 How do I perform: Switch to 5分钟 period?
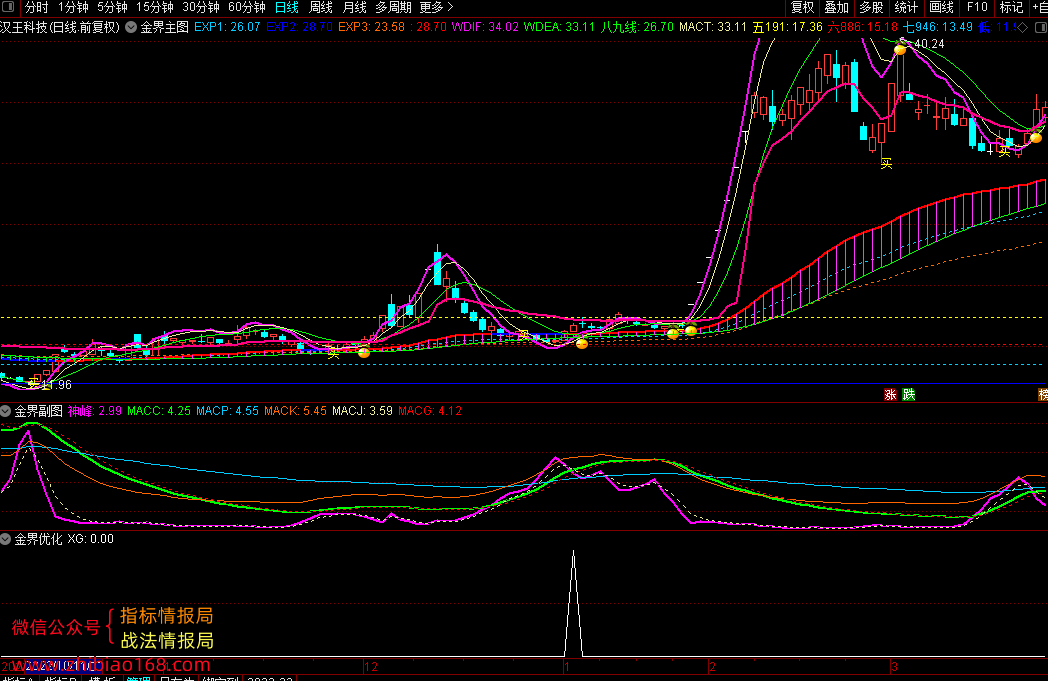point(112,7)
